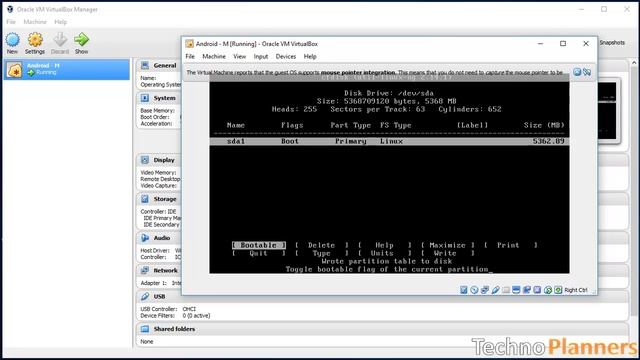The height and width of the screenshot is (360, 640).
Task: Click 'Controller: IDE' text in Storage
Action: click(x=158, y=211)
